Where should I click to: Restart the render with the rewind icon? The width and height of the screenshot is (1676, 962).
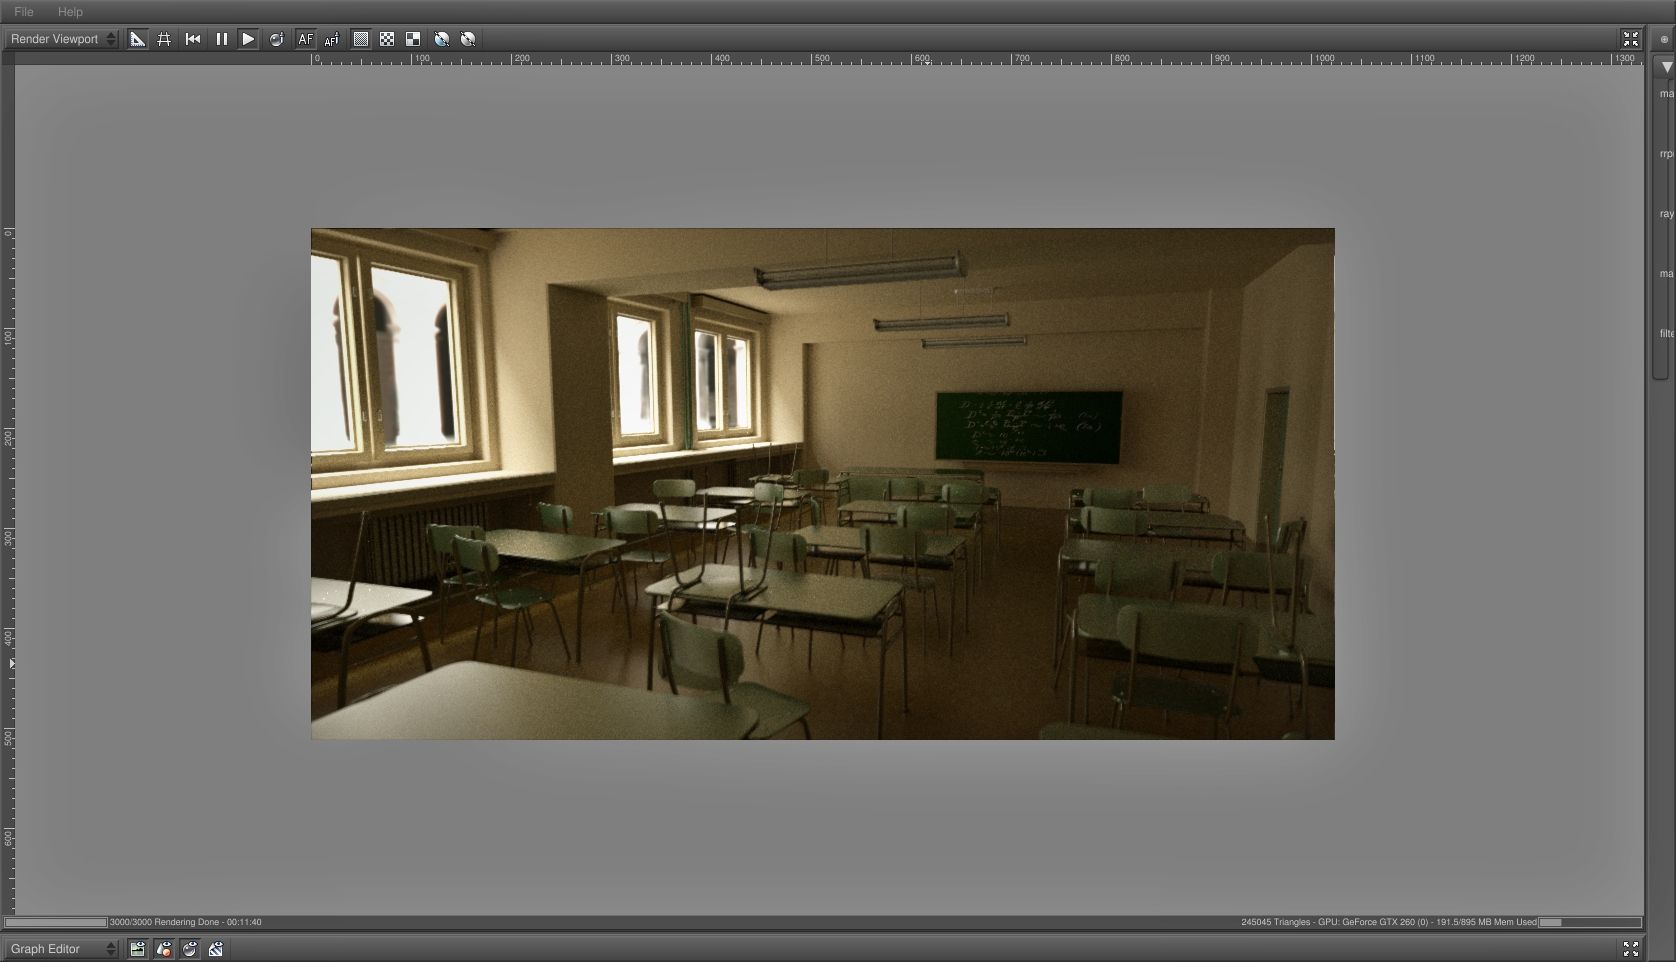[x=193, y=39]
